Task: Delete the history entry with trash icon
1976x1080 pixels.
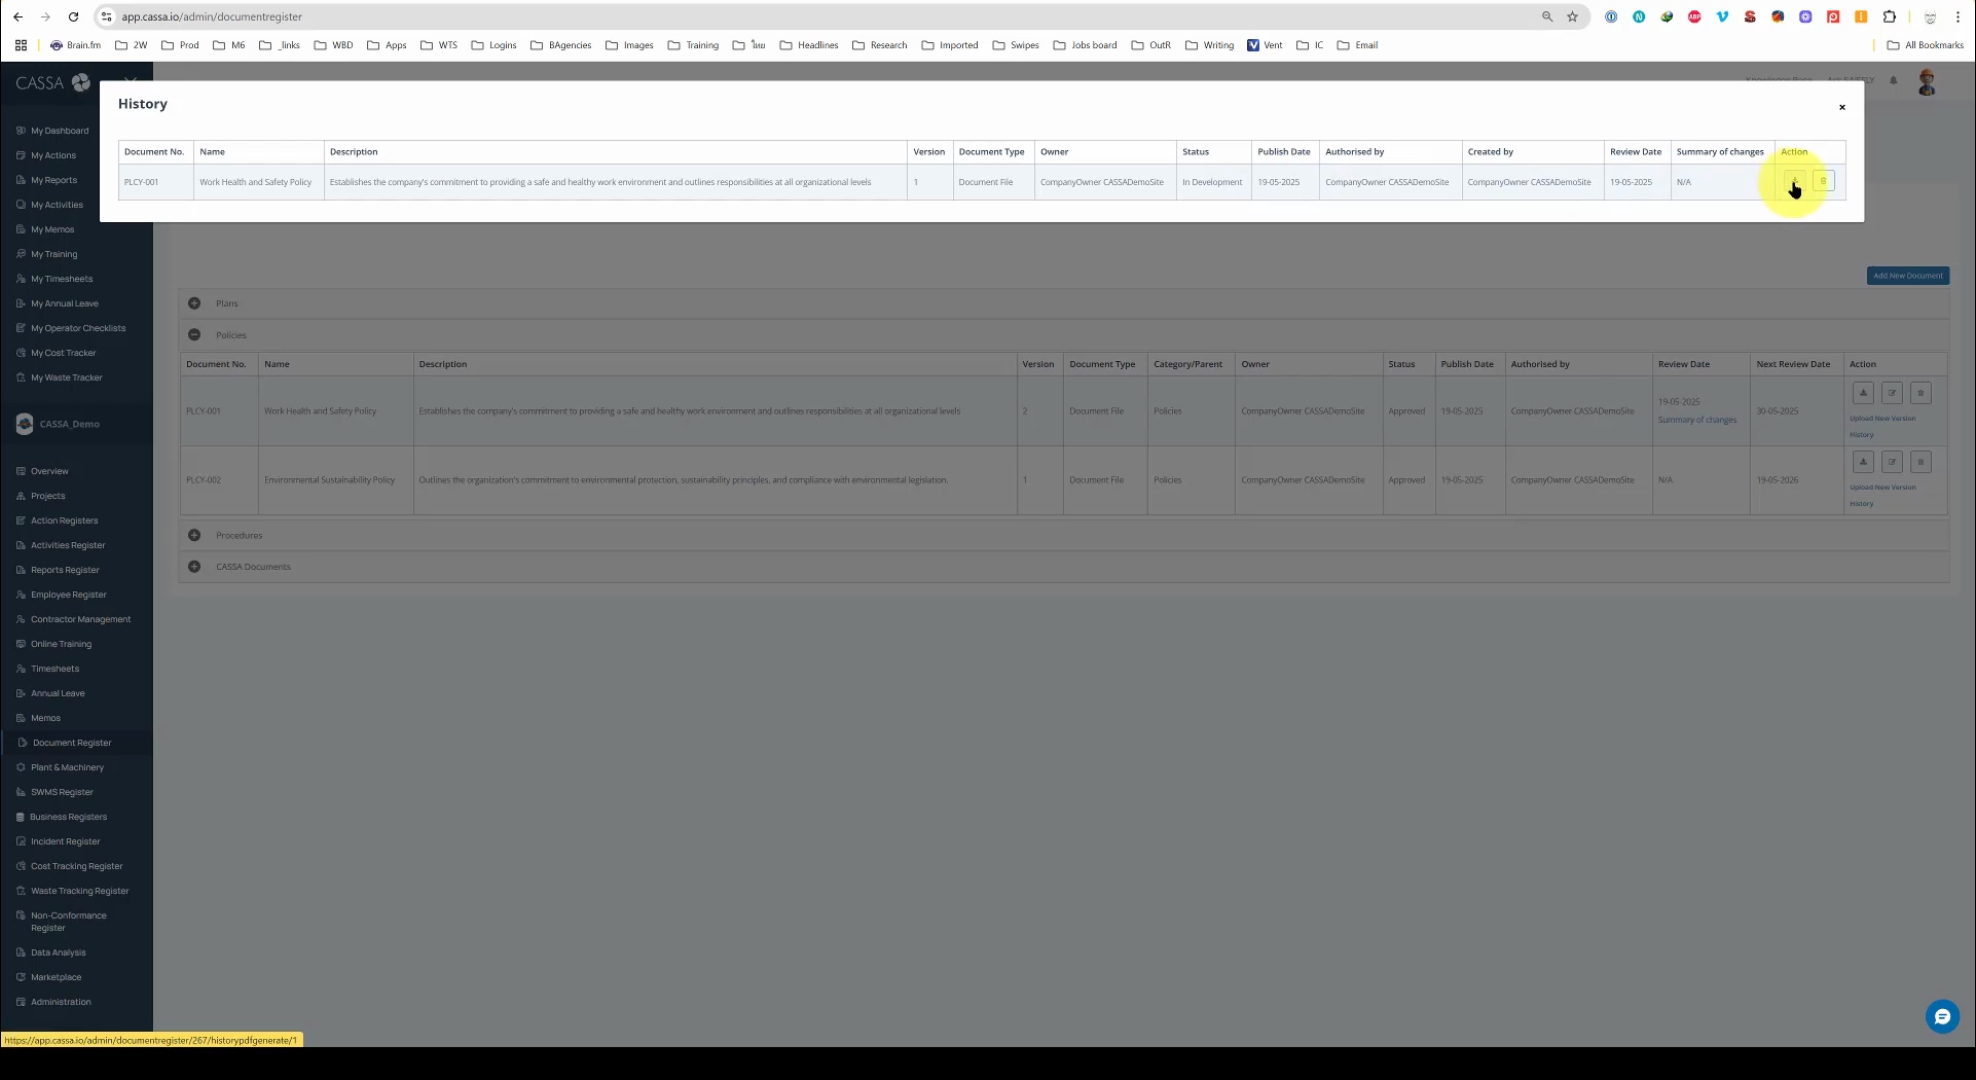Action: click(x=1823, y=181)
